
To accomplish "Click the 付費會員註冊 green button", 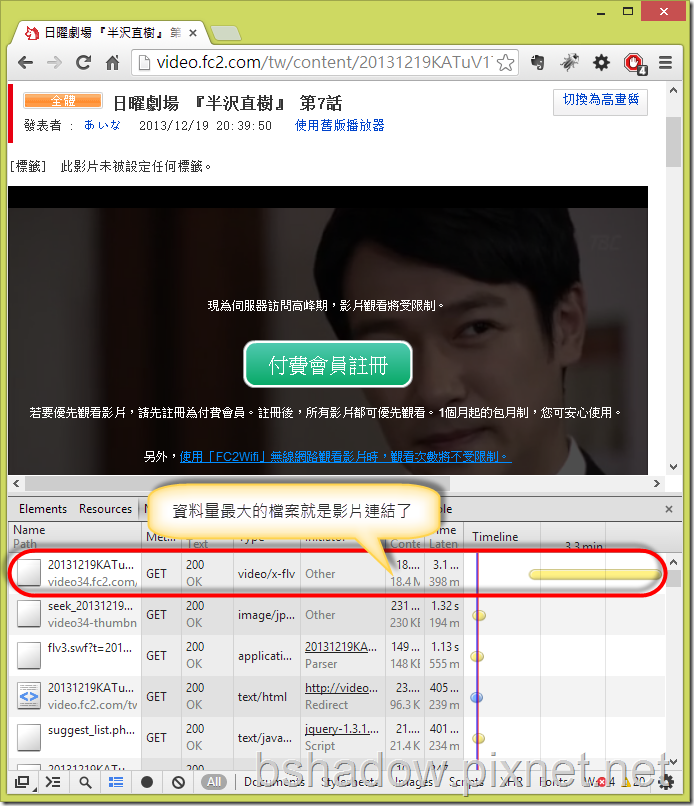I will 328,364.
